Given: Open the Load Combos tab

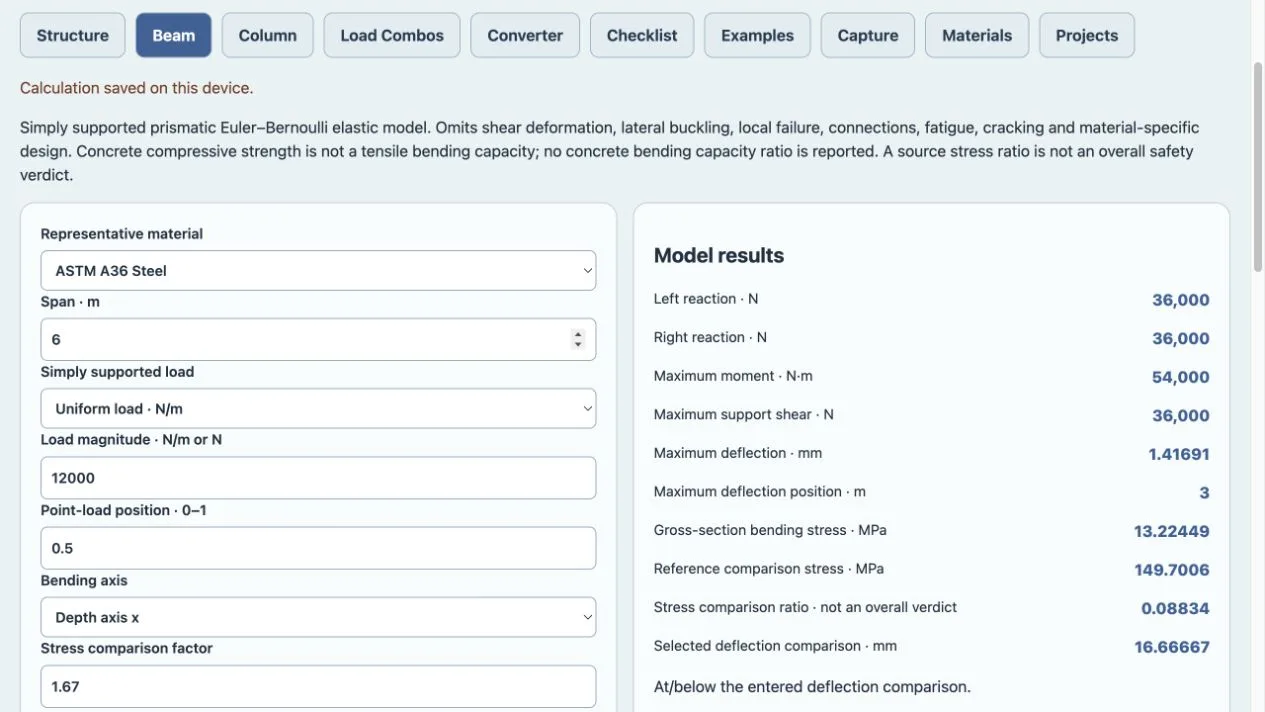Looking at the screenshot, I should pyautogui.click(x=392, y=35).
